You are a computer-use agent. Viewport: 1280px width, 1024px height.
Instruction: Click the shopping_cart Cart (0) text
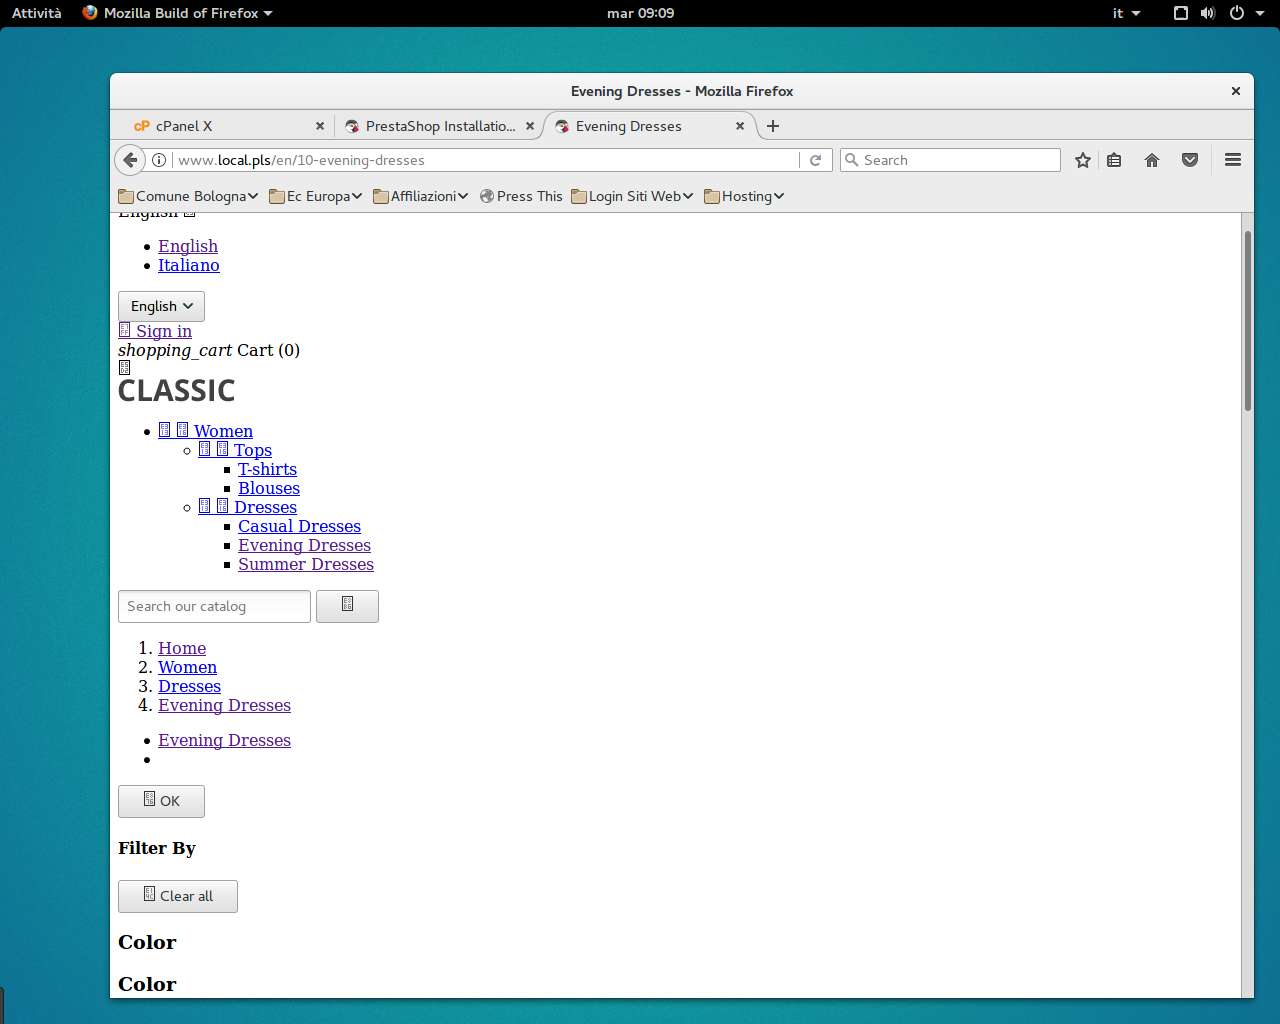[209, 350]
